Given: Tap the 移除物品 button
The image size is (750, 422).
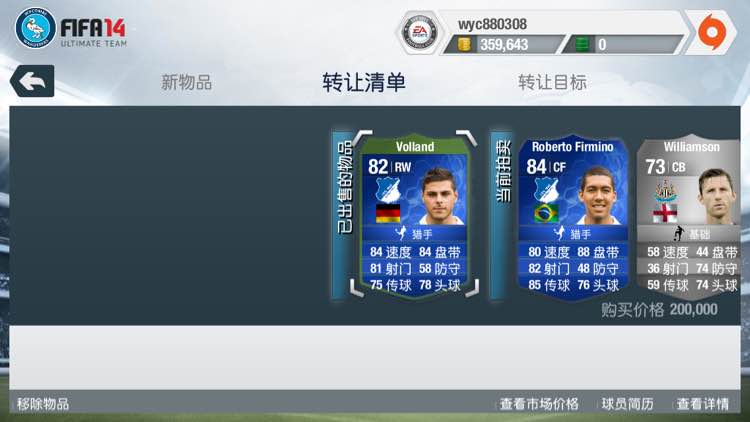Looking at the screenshot, I should pos(43,404).
